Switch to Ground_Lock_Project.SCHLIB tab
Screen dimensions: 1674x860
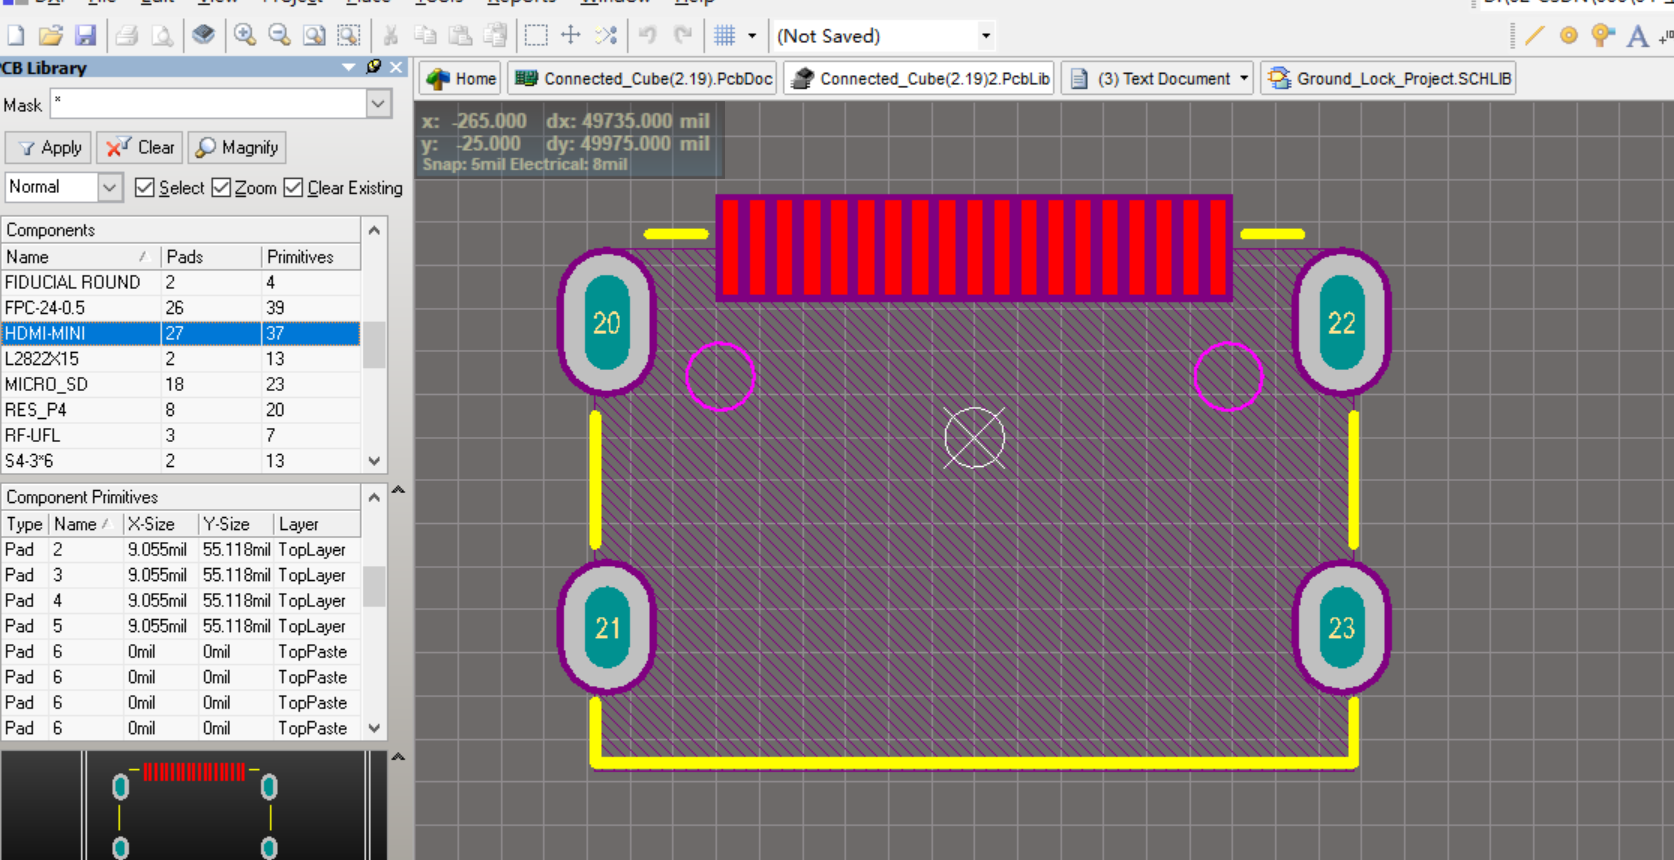click(1390, 79)
